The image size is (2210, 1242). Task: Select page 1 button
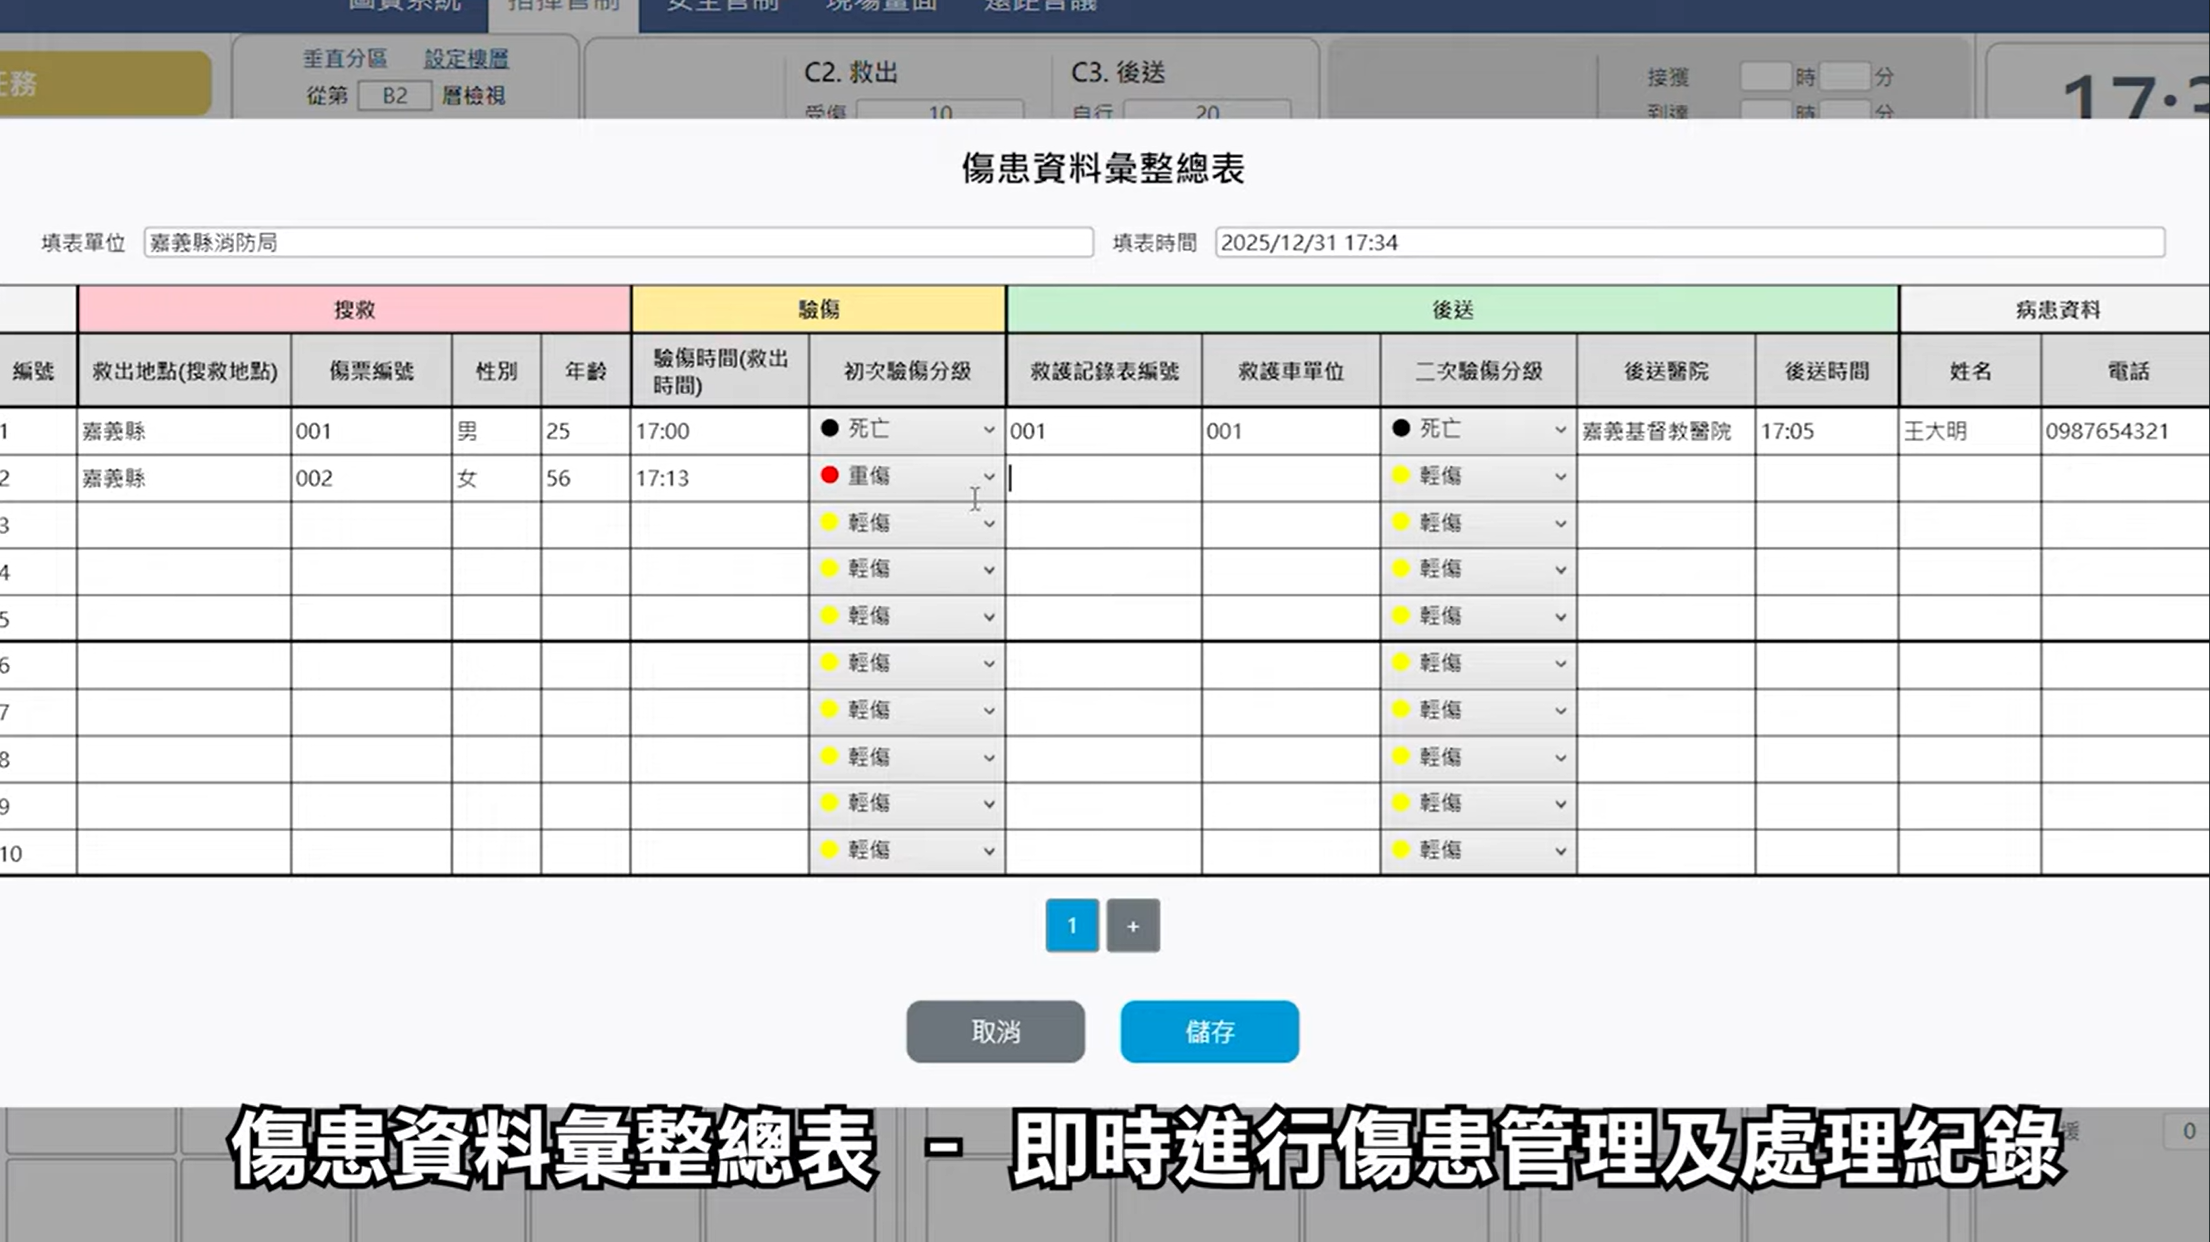(1071, 926)
